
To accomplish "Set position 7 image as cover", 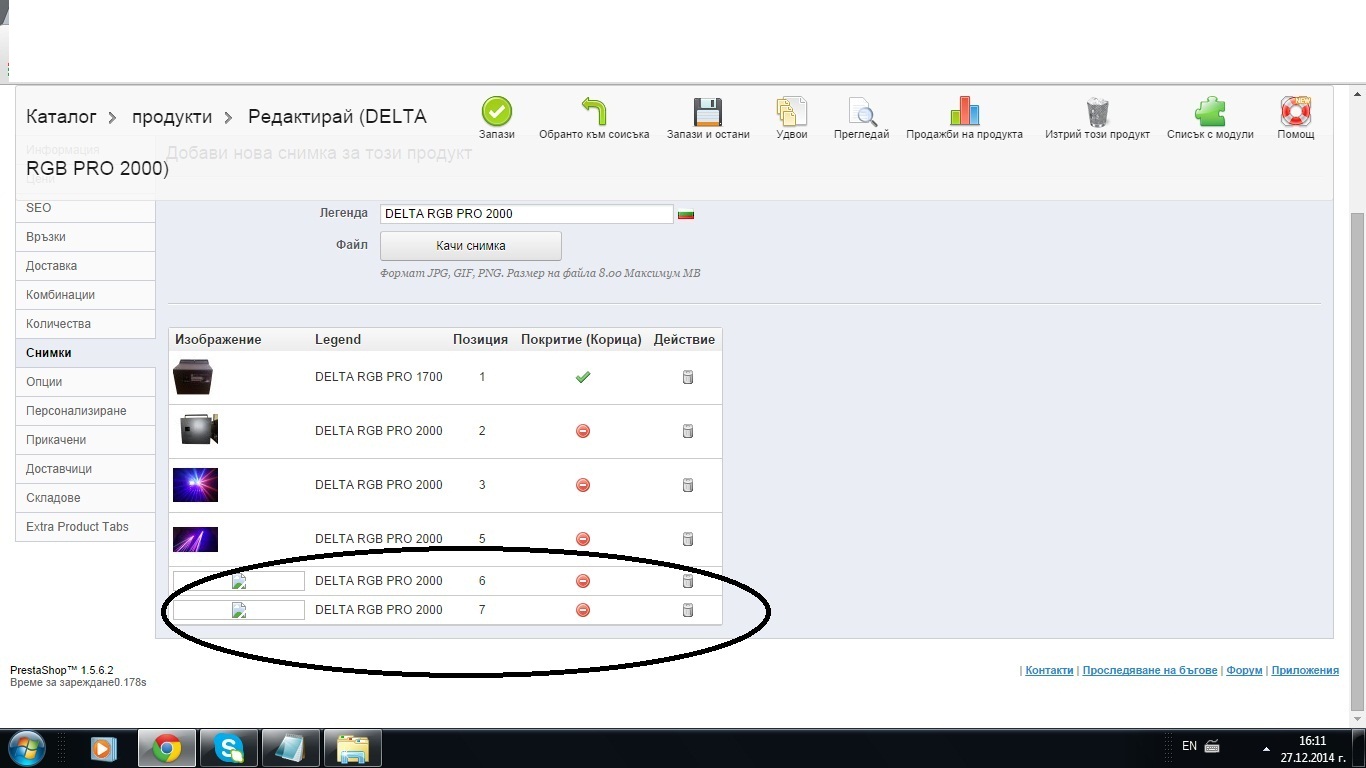I will tap(583, 610).
